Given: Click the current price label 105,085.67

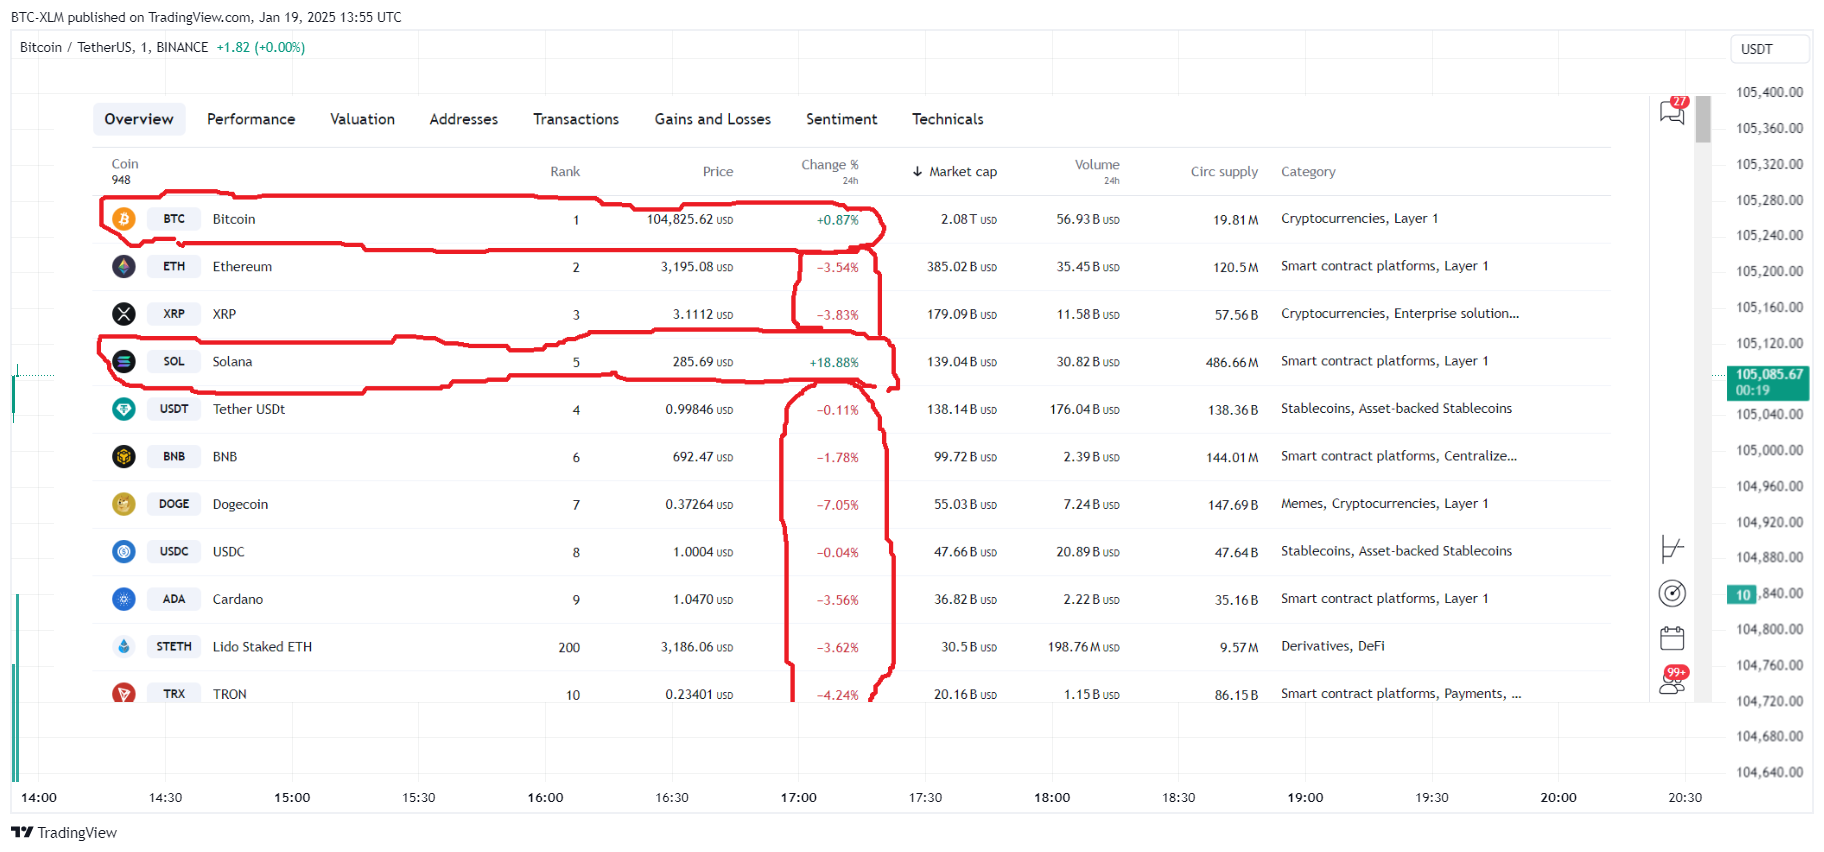Looking at the screenshot, I should [1768, 382].
